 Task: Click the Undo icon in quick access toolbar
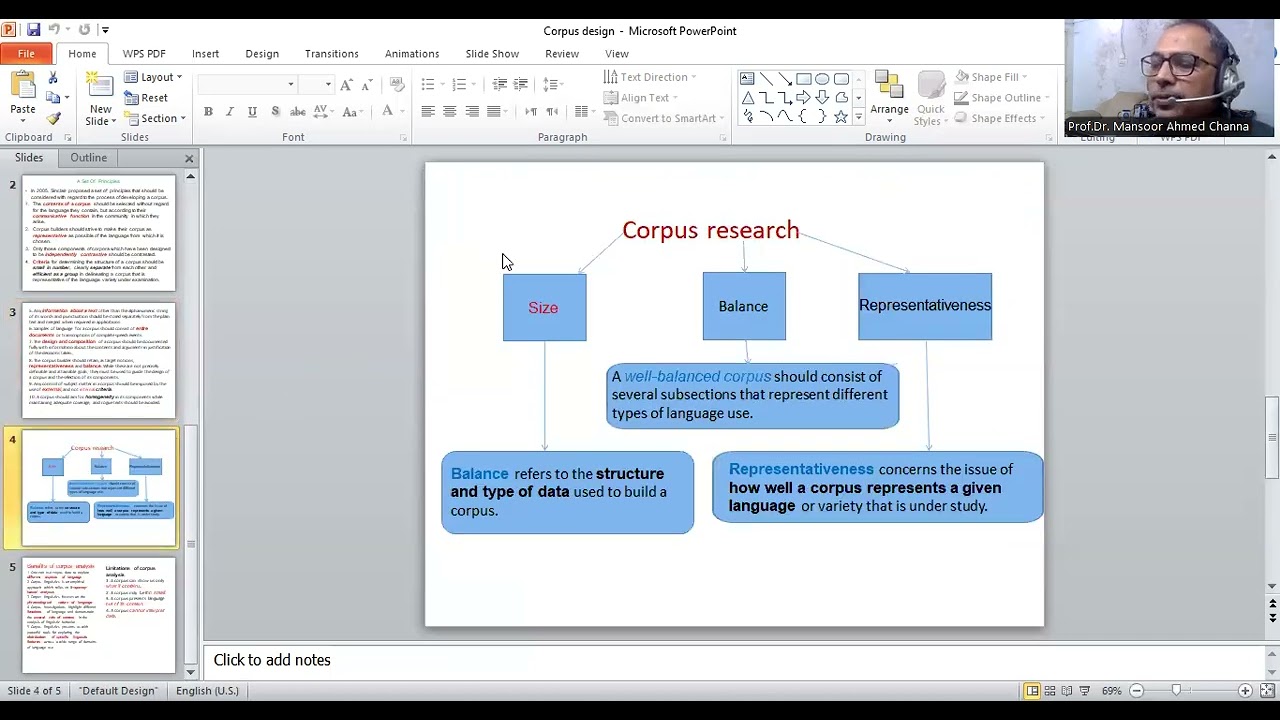[x=55, y=30]
